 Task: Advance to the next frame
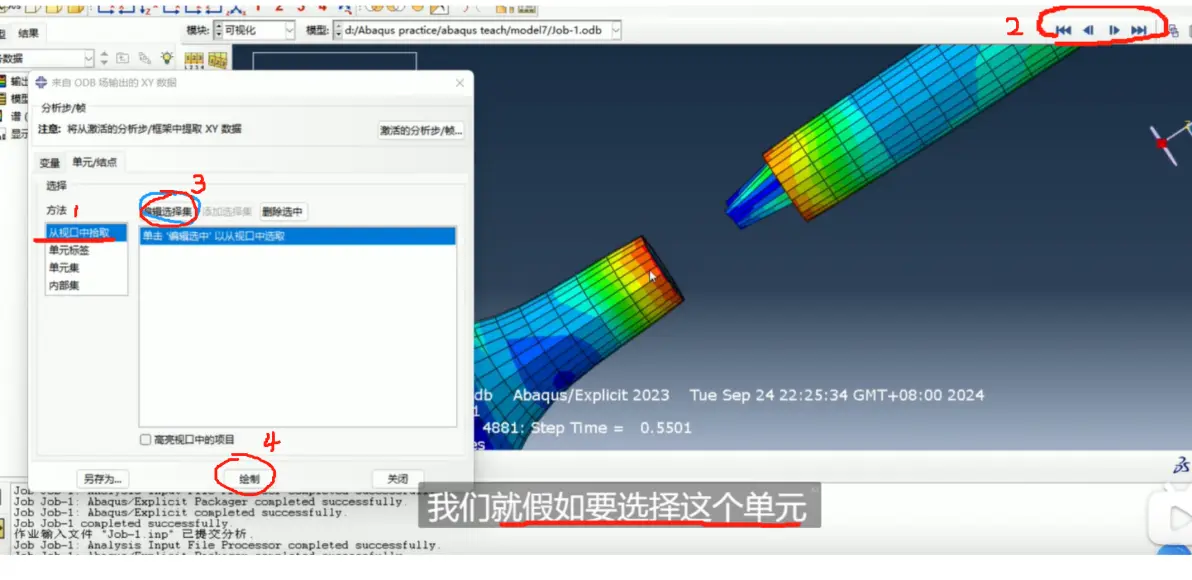tap(1114, 30)
